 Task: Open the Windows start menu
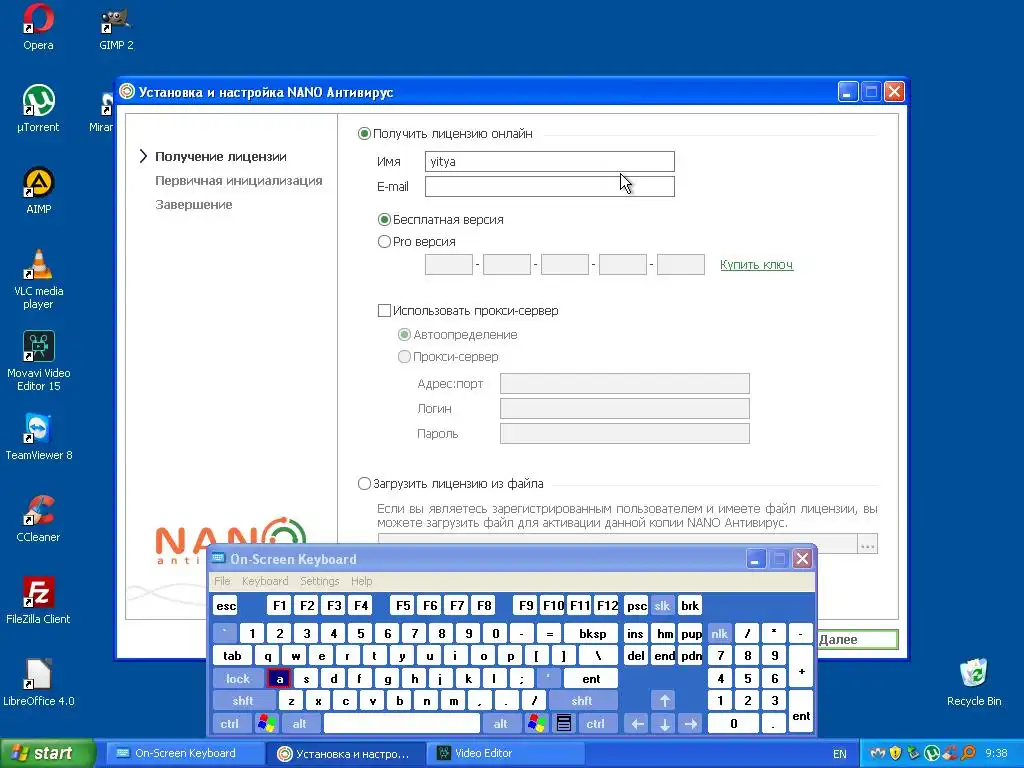(x=47, y=754)
